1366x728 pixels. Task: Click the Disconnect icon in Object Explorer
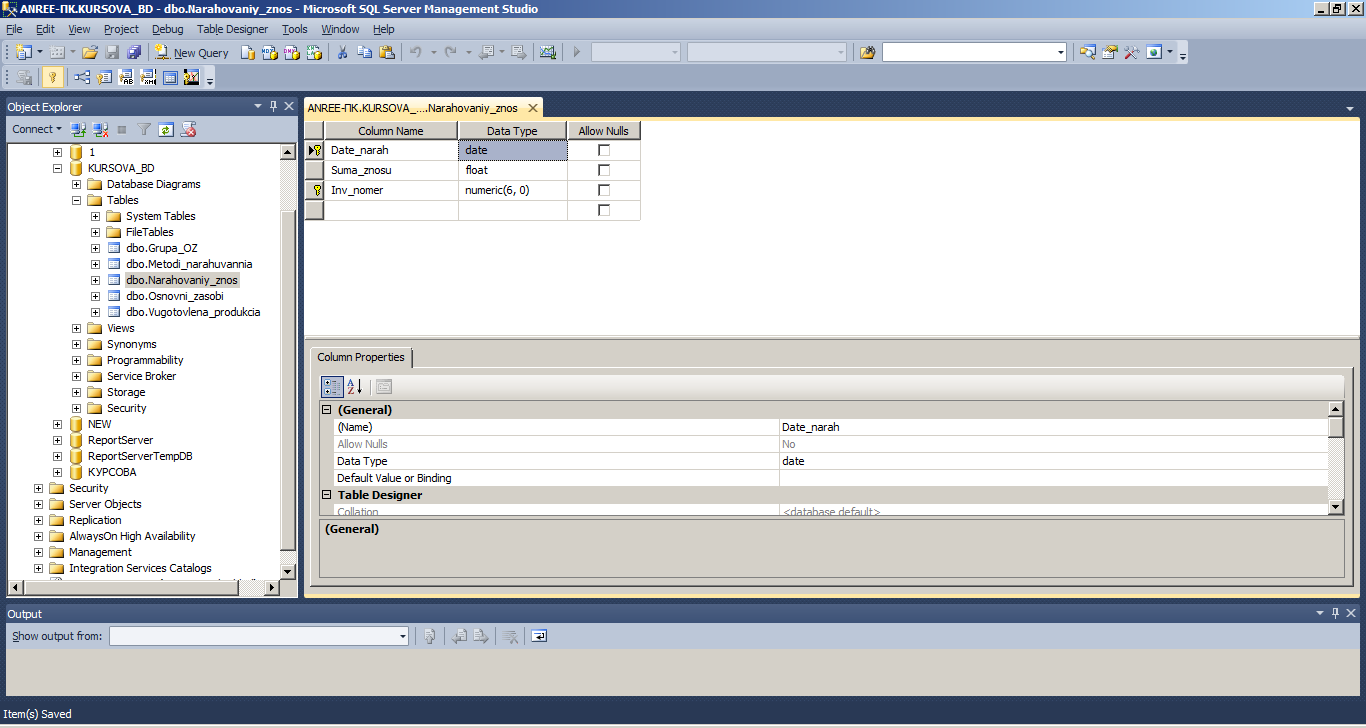pyautogui.click(x=100, y=129)
